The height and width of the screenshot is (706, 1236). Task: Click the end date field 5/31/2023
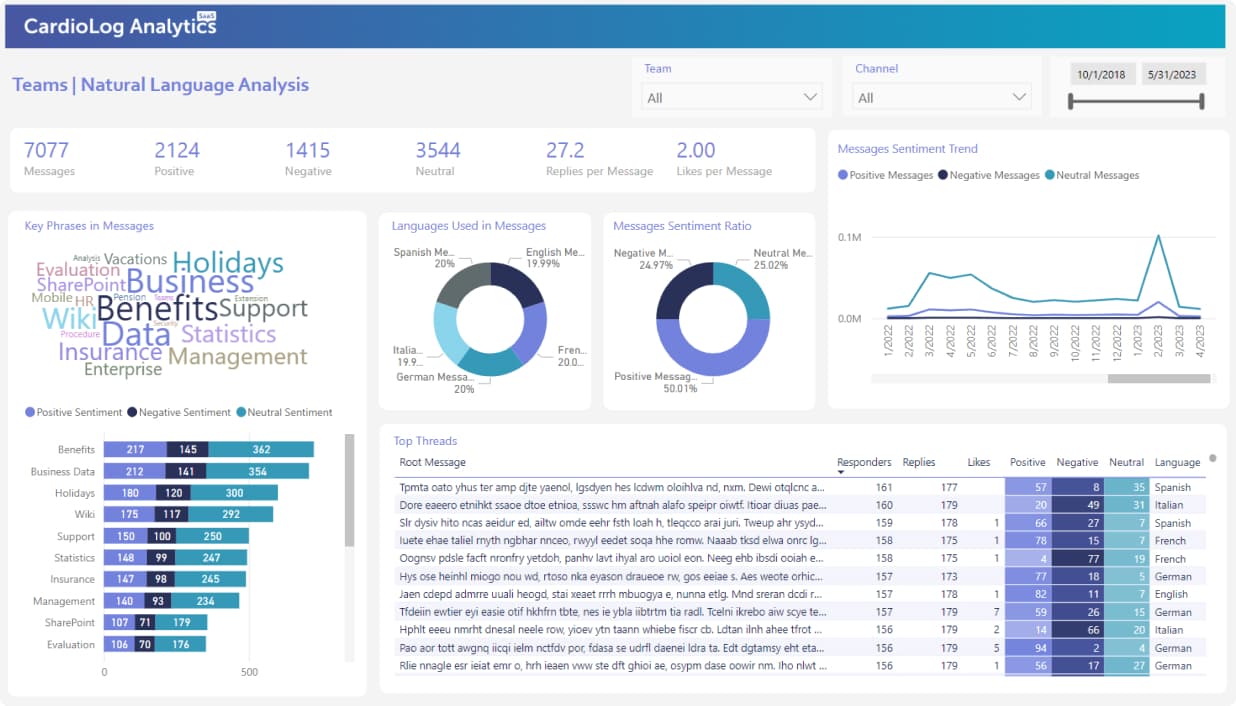1172,74
